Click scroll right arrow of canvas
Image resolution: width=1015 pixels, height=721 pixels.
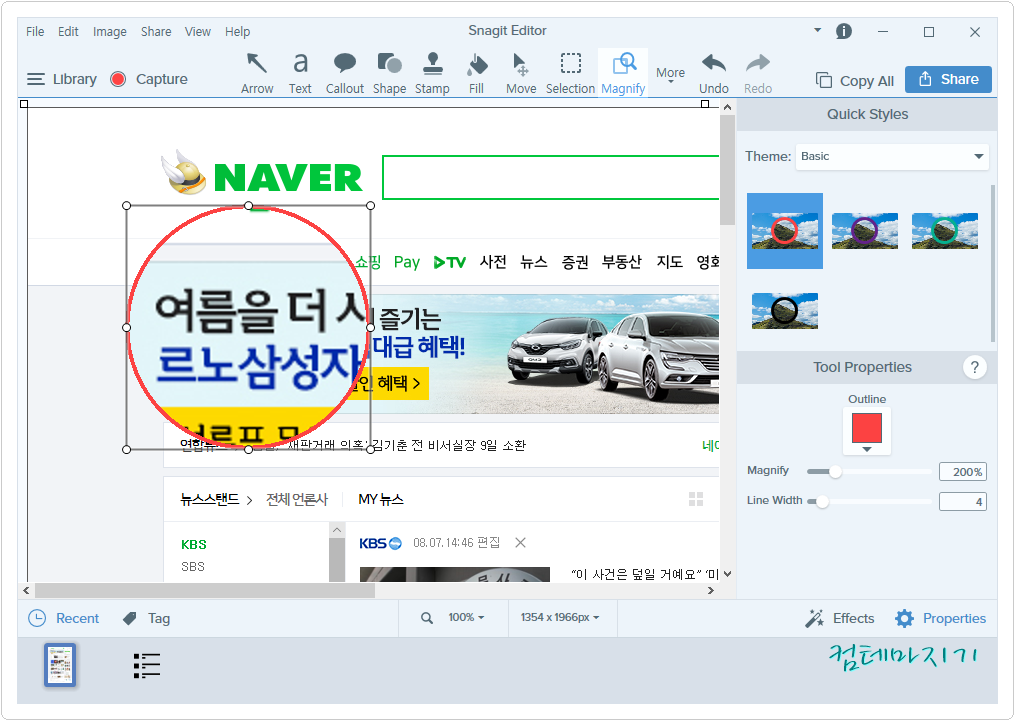click(x=711, y=590)
